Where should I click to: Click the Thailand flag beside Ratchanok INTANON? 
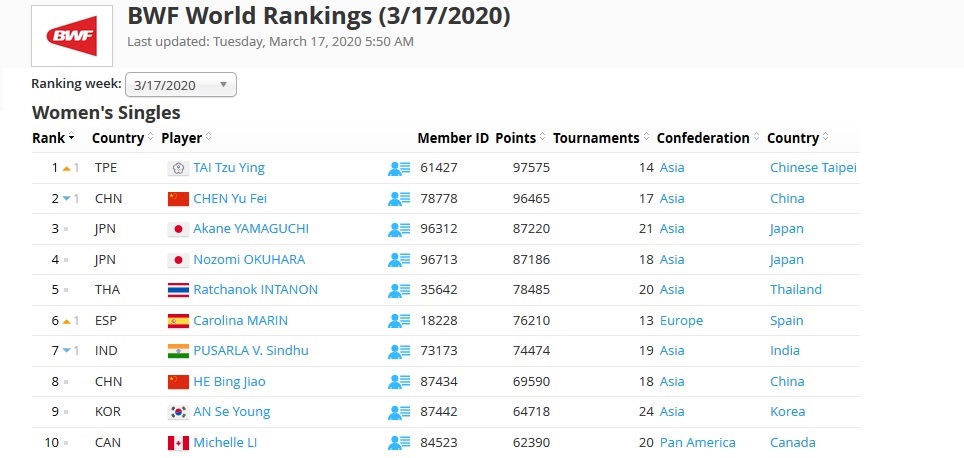[178, 290]
